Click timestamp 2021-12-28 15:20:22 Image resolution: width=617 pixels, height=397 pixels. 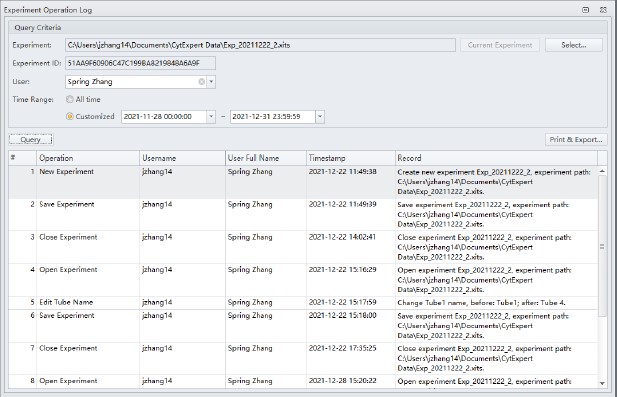tap(342, 380)
